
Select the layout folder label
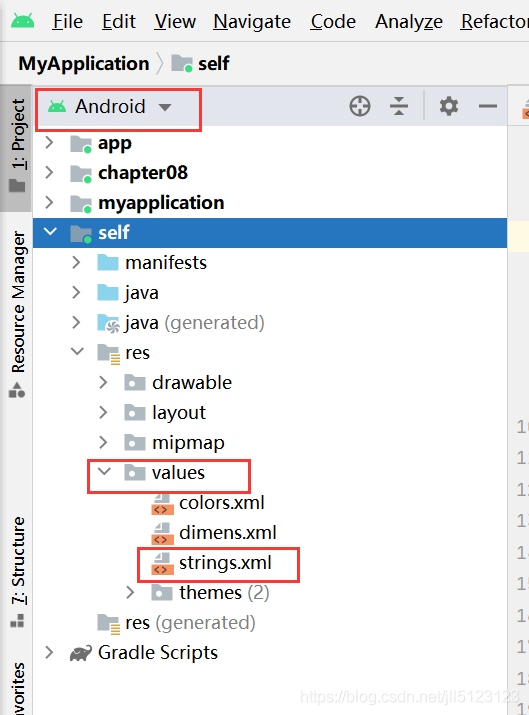click(x=179, y=413)
